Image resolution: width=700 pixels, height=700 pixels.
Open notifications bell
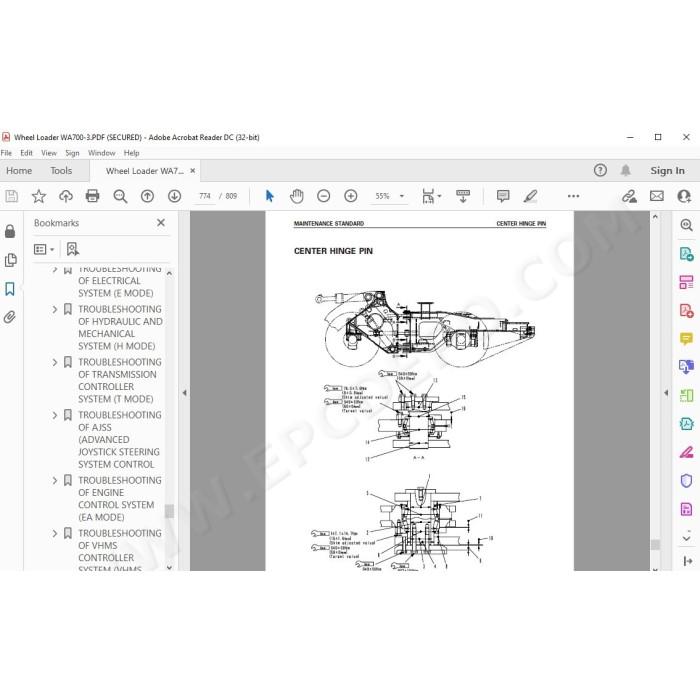(625, 170)
